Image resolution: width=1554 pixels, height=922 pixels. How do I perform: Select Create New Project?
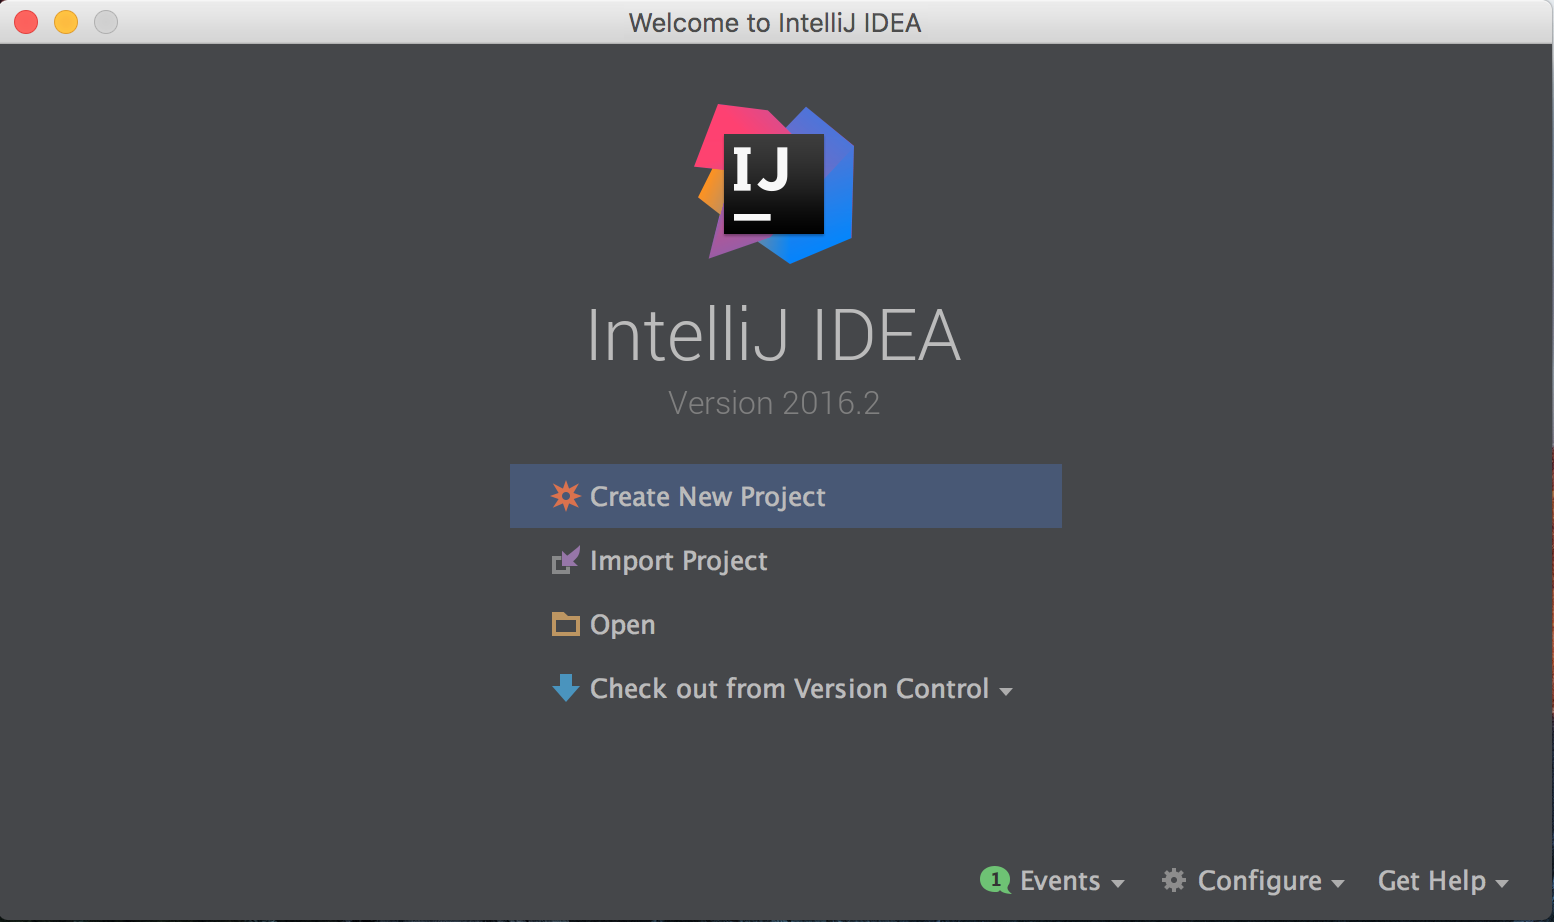[786, 496]
